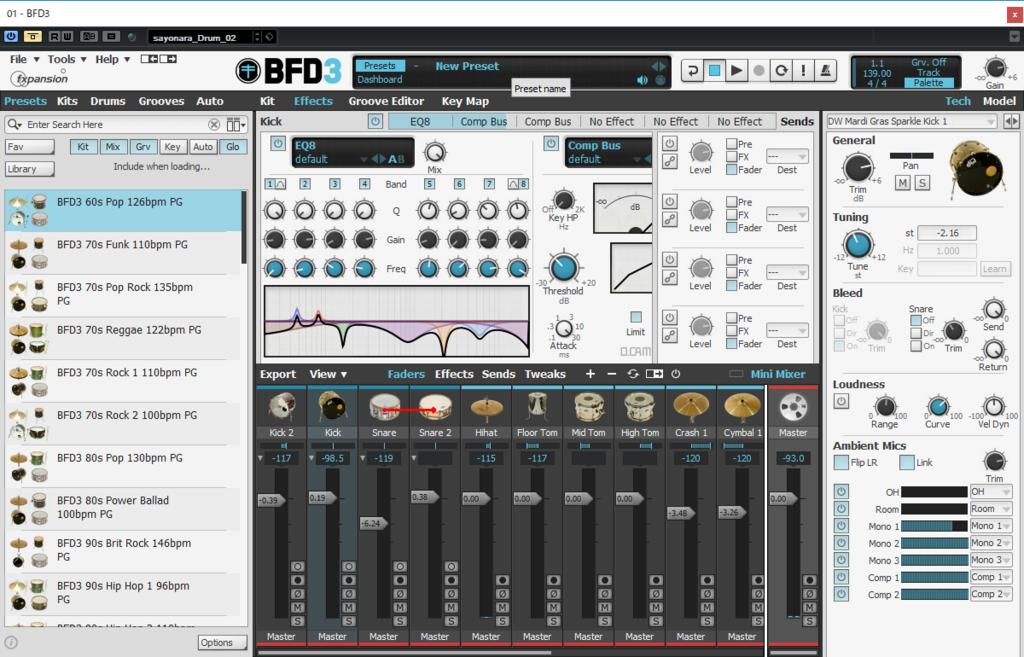Open the EQ8 default preset dropdown
Viewport: 1024px width, 657px height.
(x=364, y=159)
